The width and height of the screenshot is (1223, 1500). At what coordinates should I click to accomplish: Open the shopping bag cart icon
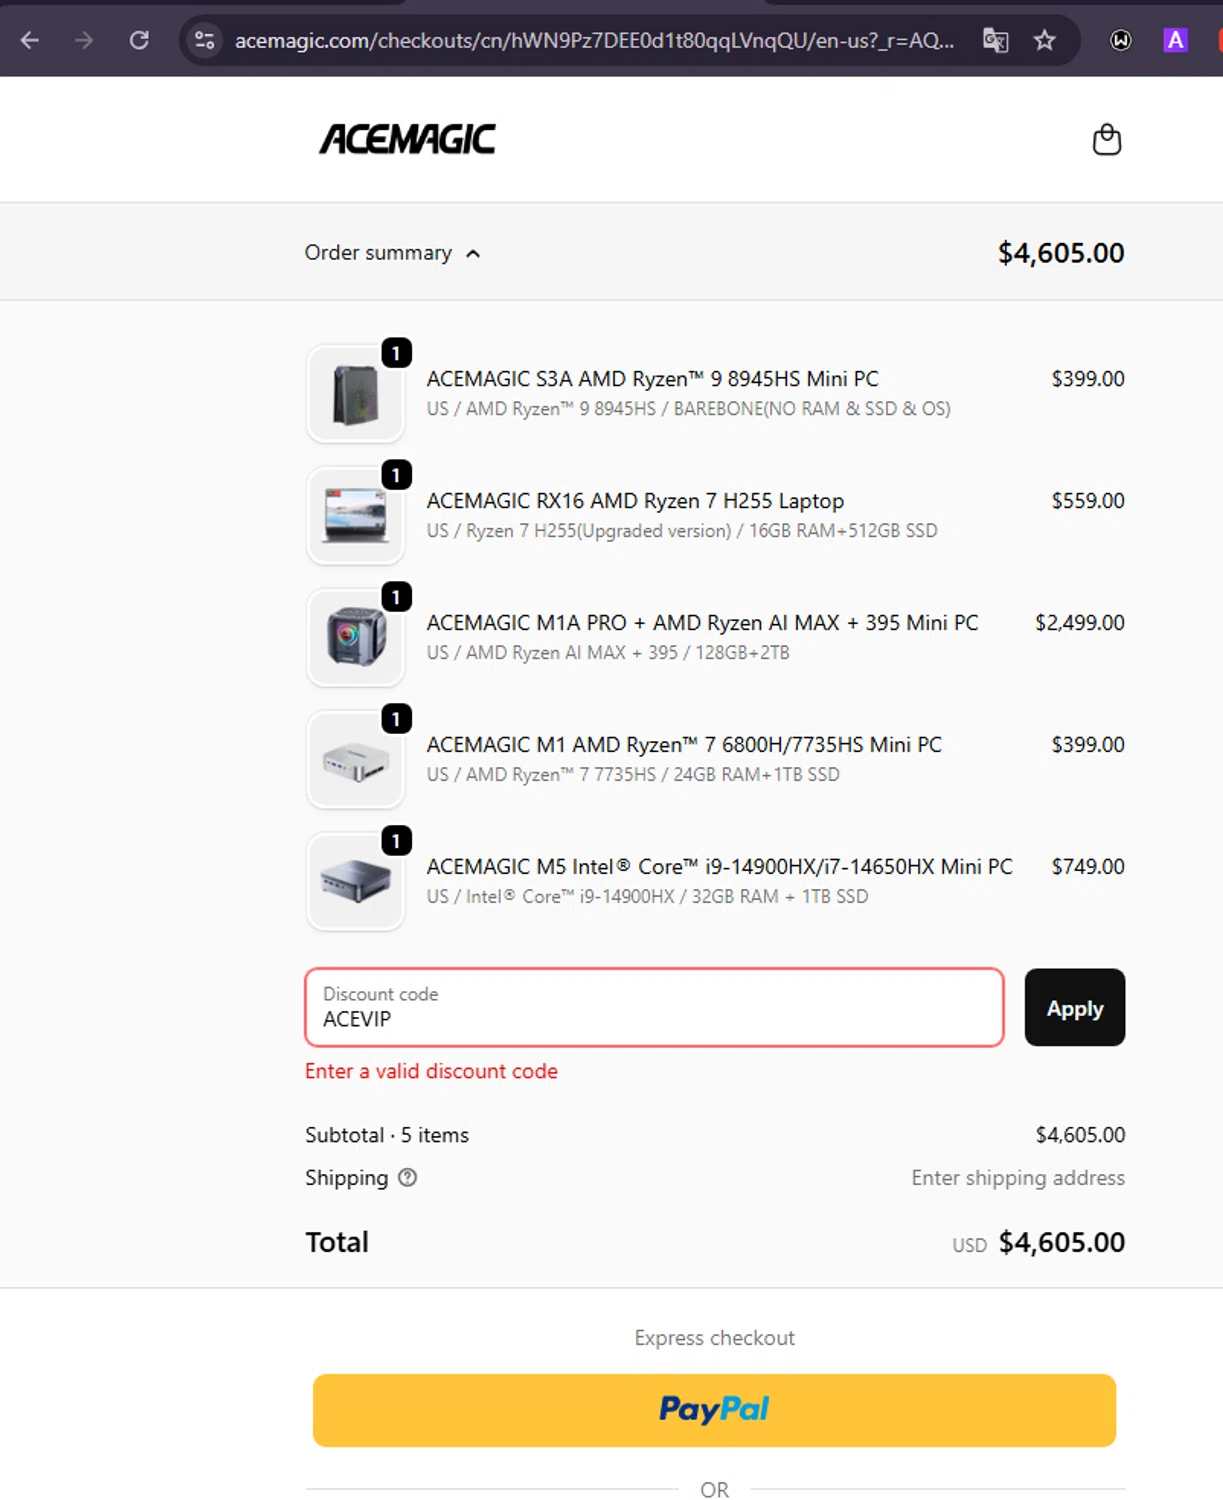coord(1106,140)
